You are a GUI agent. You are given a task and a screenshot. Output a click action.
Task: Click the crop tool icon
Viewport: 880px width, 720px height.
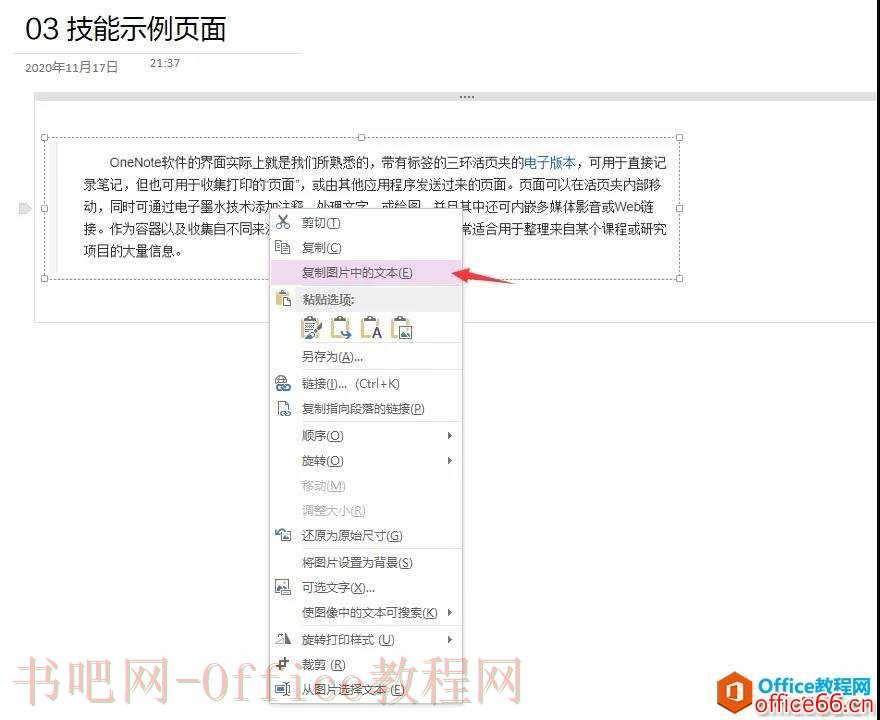click(283, 664)
